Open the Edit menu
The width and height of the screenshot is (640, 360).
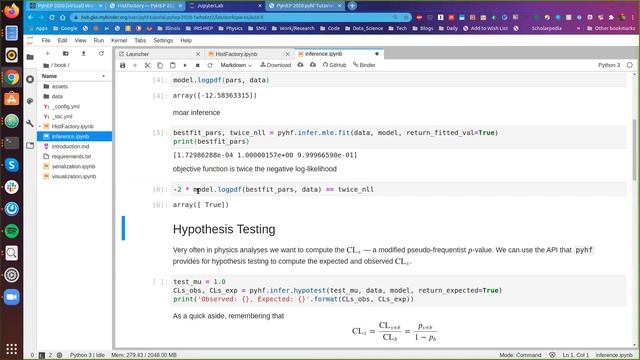62,40
